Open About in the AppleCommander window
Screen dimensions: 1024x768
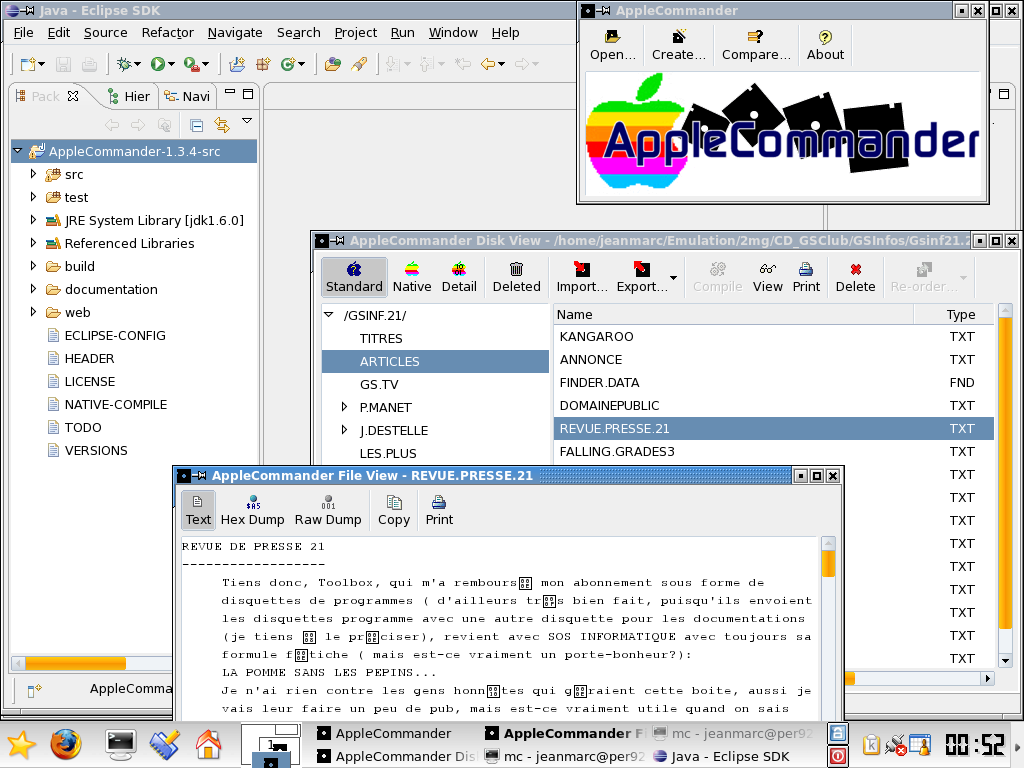(825, 46)
